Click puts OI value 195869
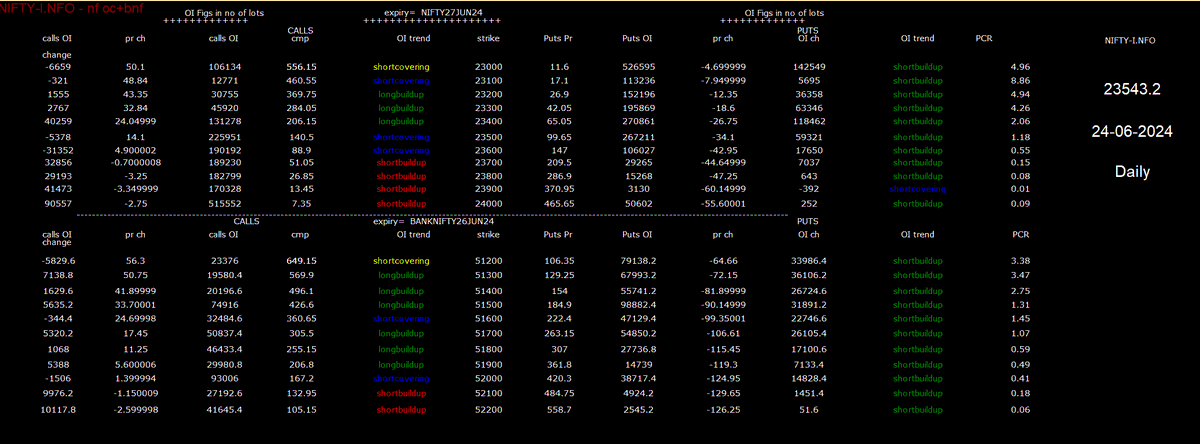Image resolution: width=1200 pixels, height=444 pixels. [637, 106]
